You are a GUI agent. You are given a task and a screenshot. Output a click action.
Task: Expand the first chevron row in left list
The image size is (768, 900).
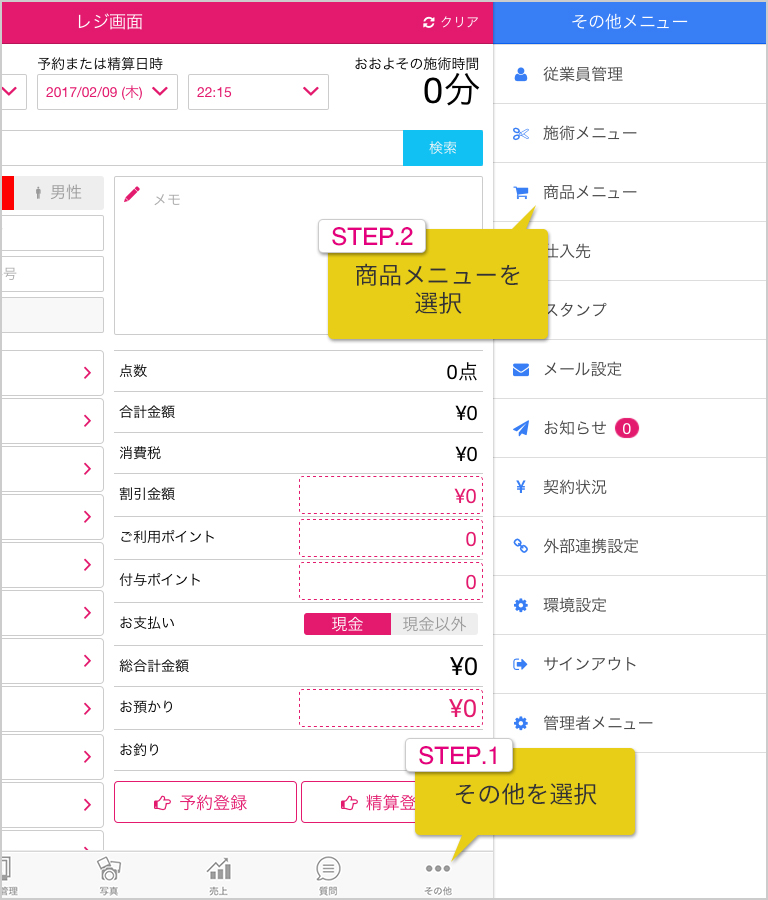pyautogui.click(x=52, y=373)
